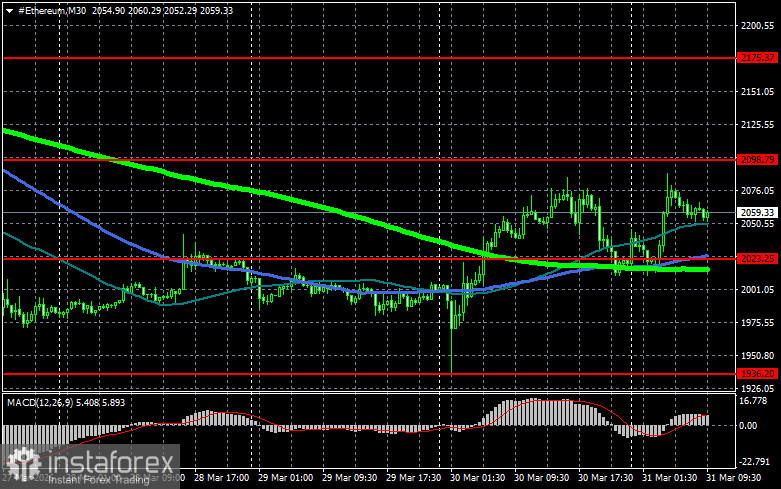Select the 29 Mar 09:30 time label
This screenshot has height=489, width=781.
point(350,478)
